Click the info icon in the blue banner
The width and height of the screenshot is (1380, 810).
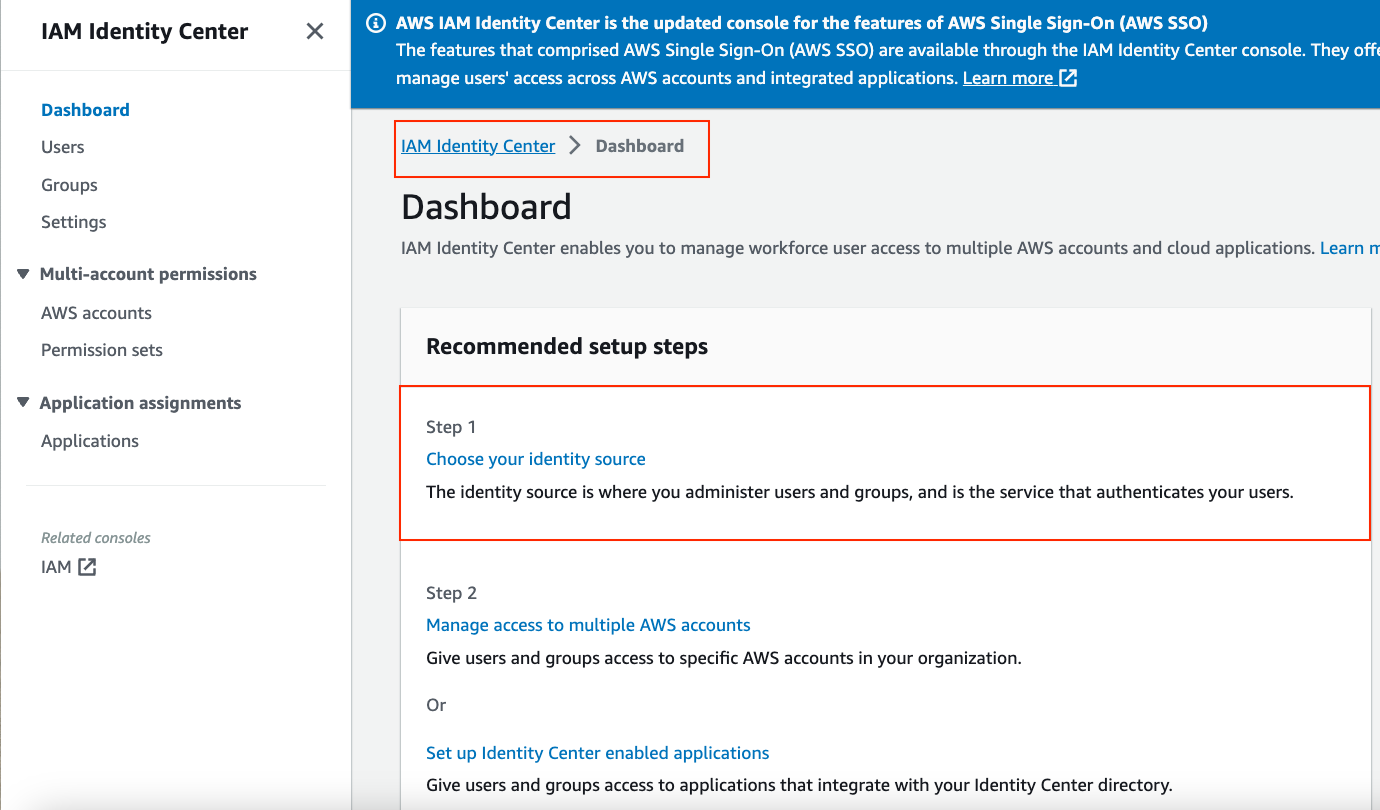(x=374, y=22)
